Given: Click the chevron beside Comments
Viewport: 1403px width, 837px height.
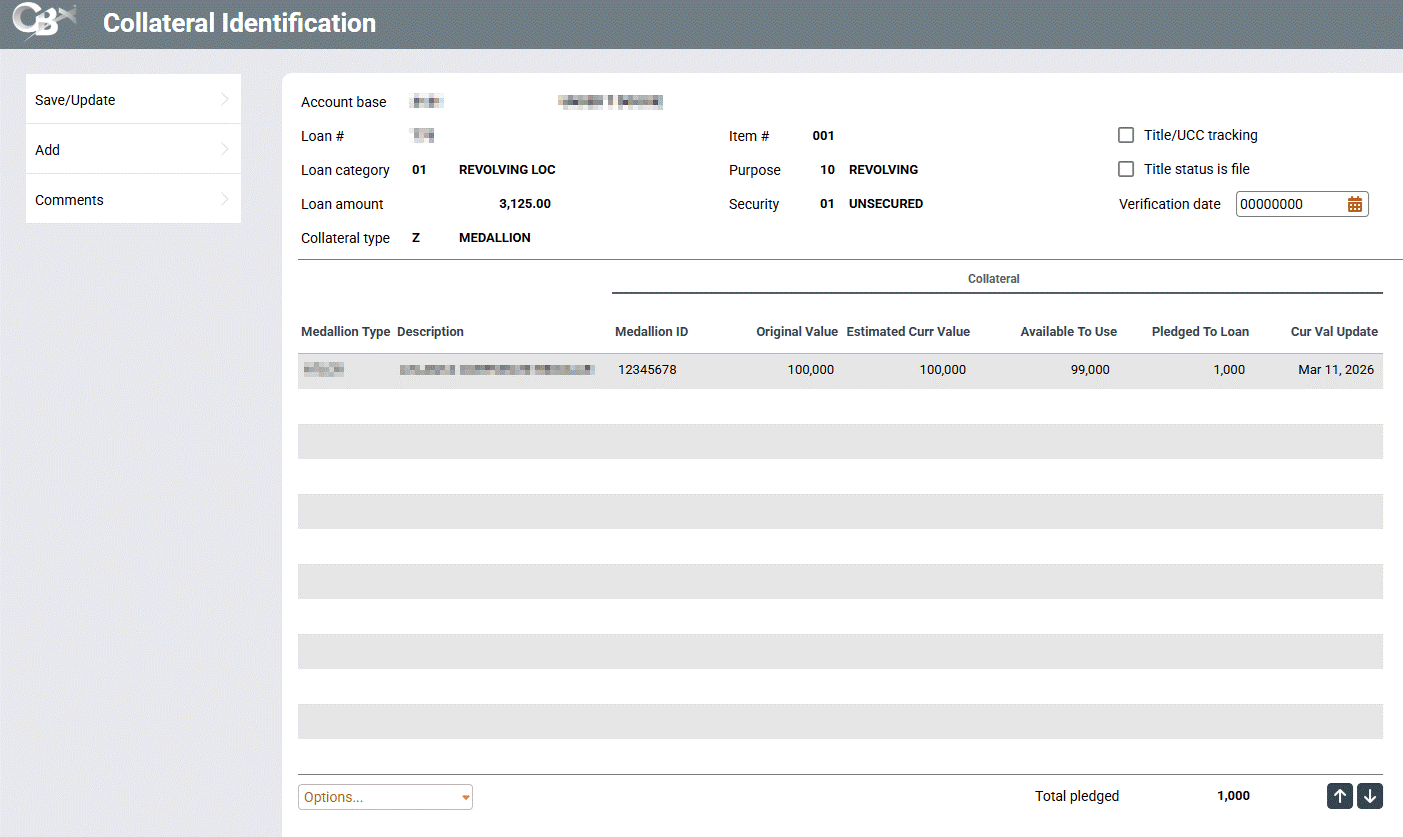Looking at the screenshot, I should (x=225, y=199).
